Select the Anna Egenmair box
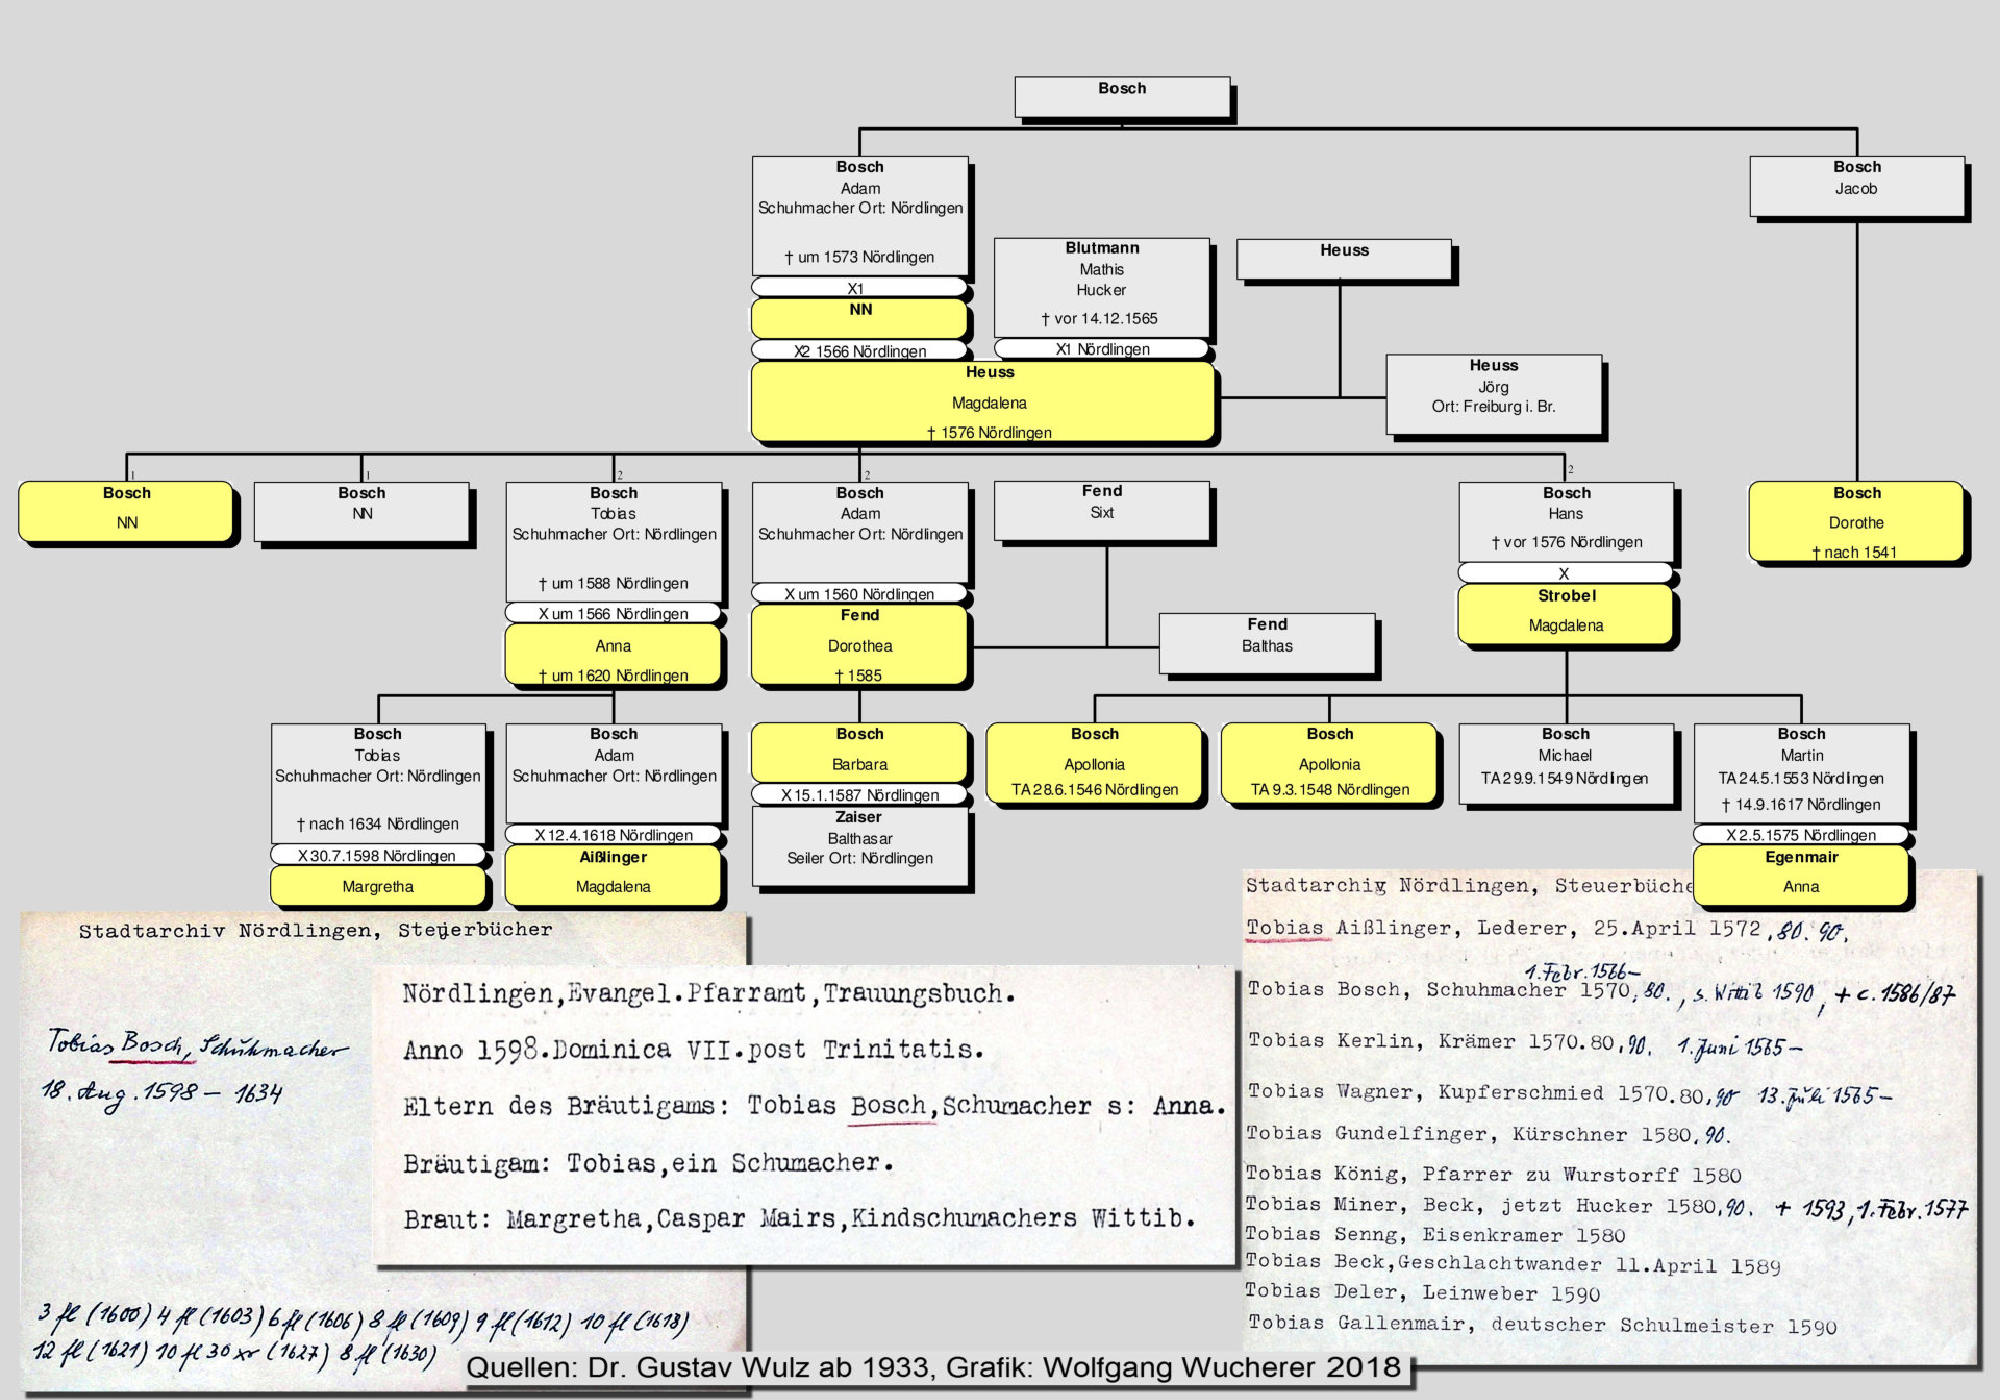Screen dimensions: 2000x1400 pyautogui.click(x=1800, y=875)
